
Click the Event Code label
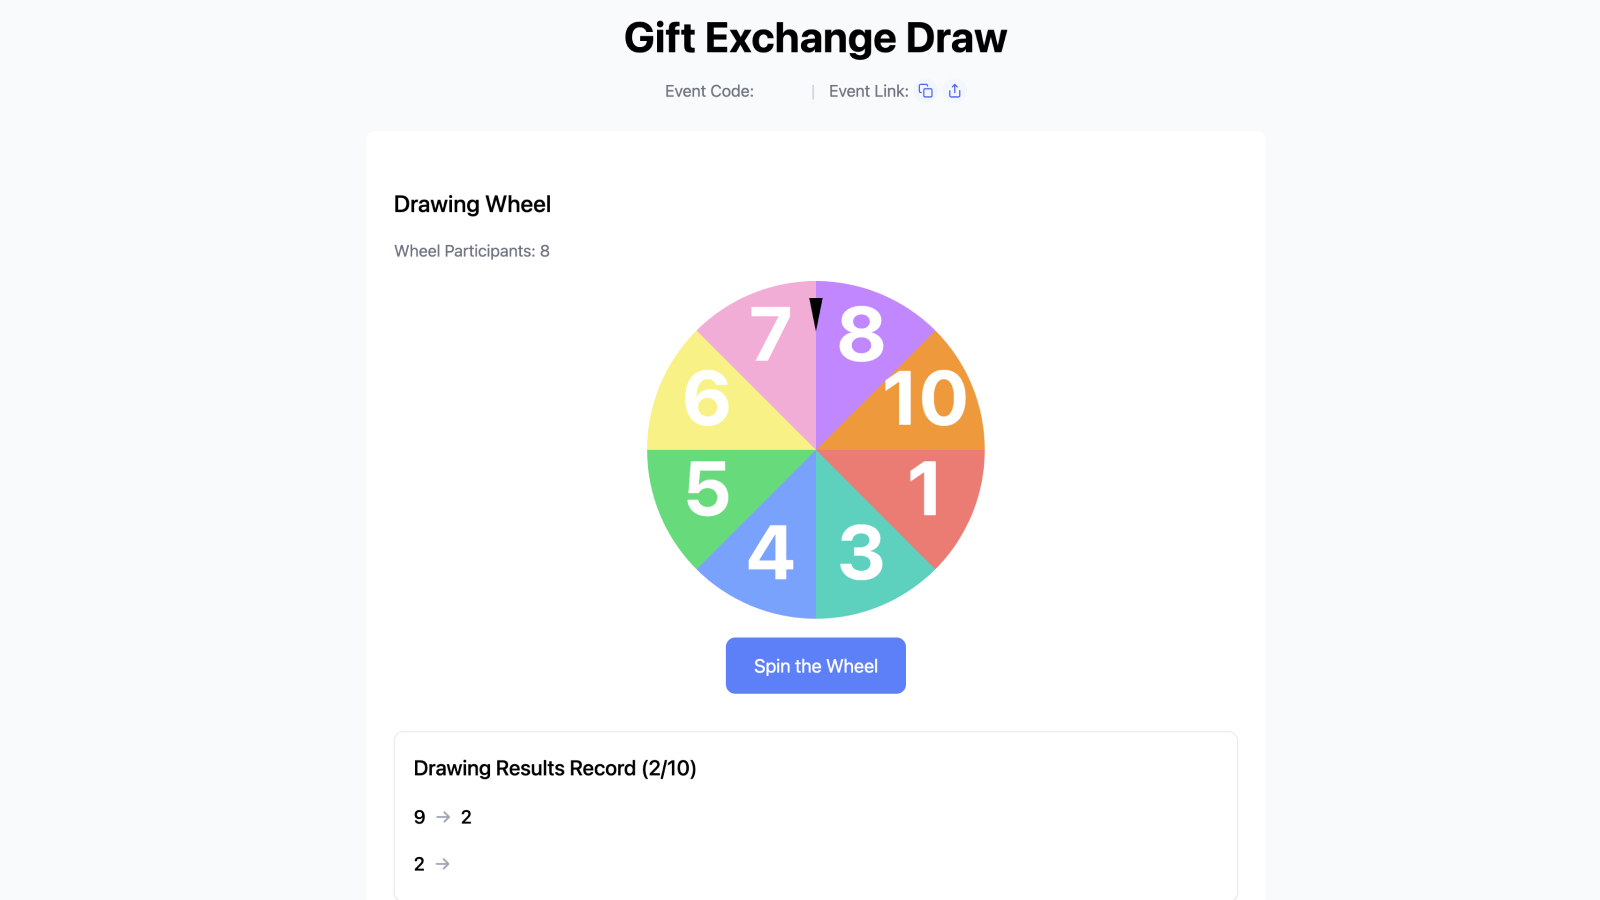(x=709, y=91)
